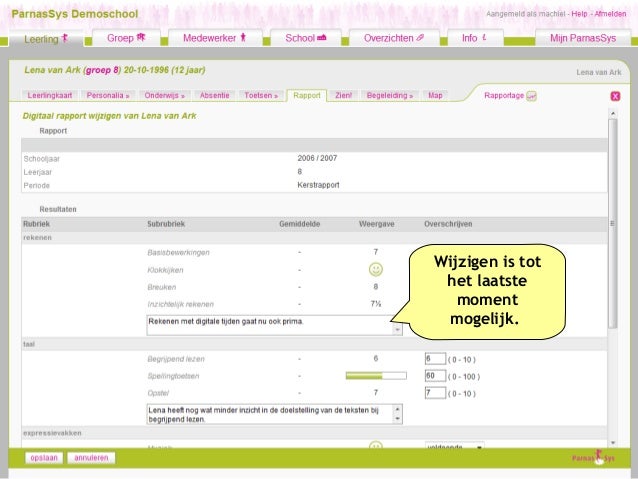Image resolution: width=638 pixels, height=479 pixels.
Task: Click the Opstel override field
Action: point(435,393)
